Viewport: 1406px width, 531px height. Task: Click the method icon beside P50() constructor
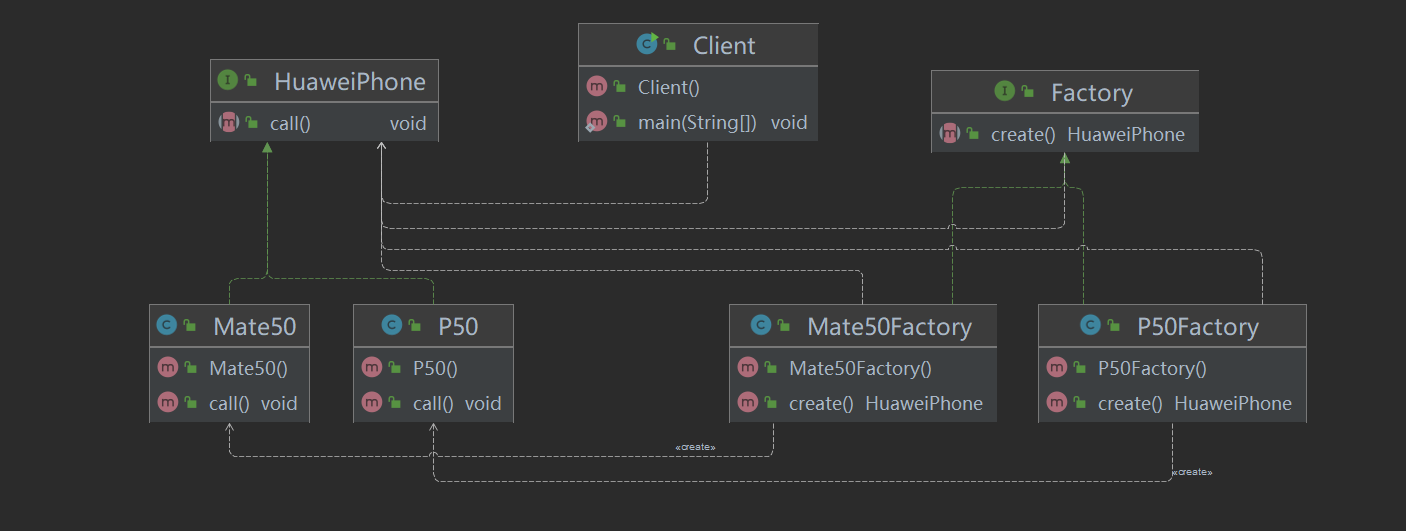tap(371, 368)
